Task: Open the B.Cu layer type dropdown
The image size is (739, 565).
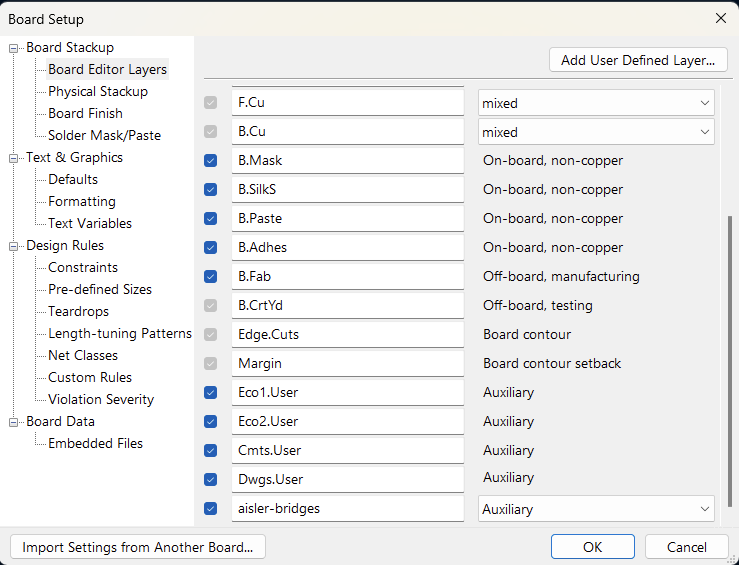Action: coord(596,132)
